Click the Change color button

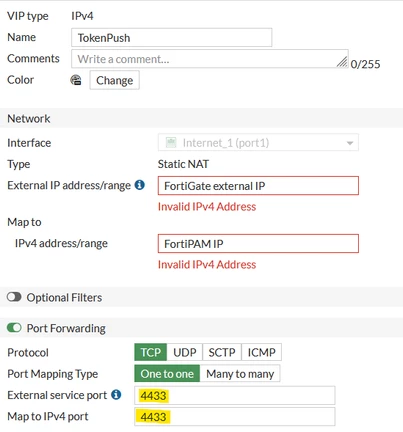[114, 80]
